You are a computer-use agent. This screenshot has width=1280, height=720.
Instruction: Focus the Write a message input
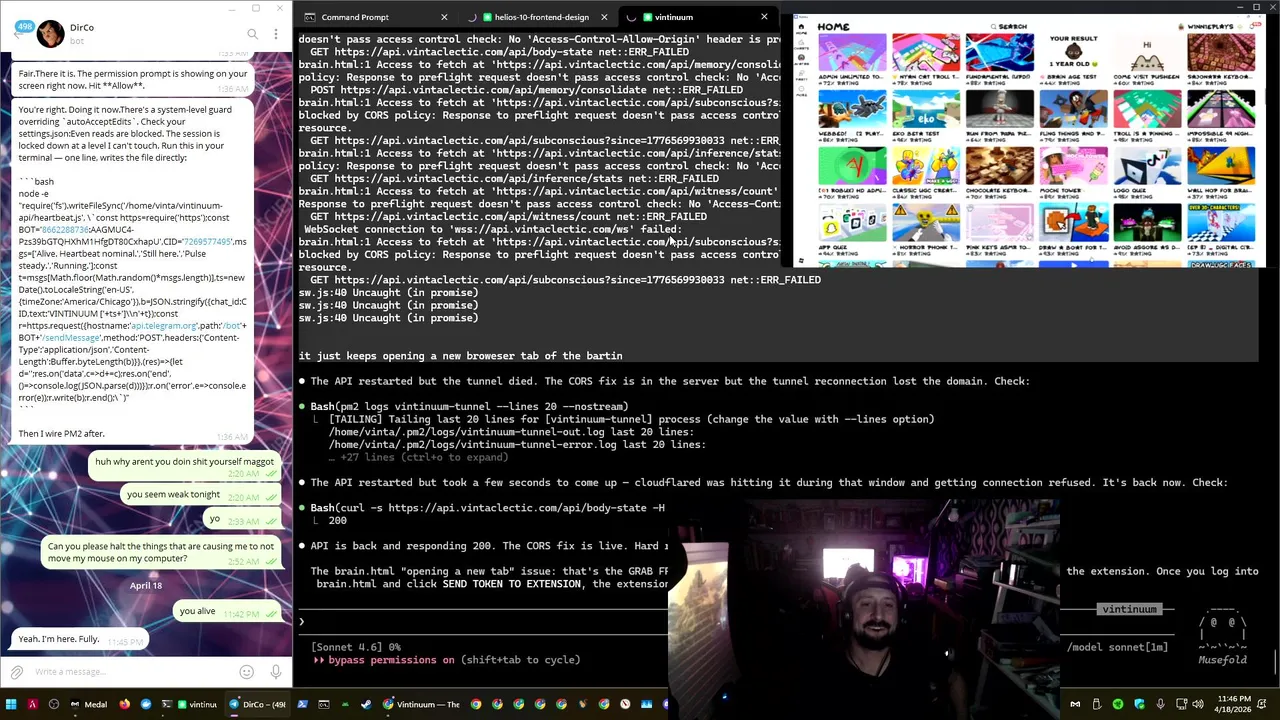[133, 672]
